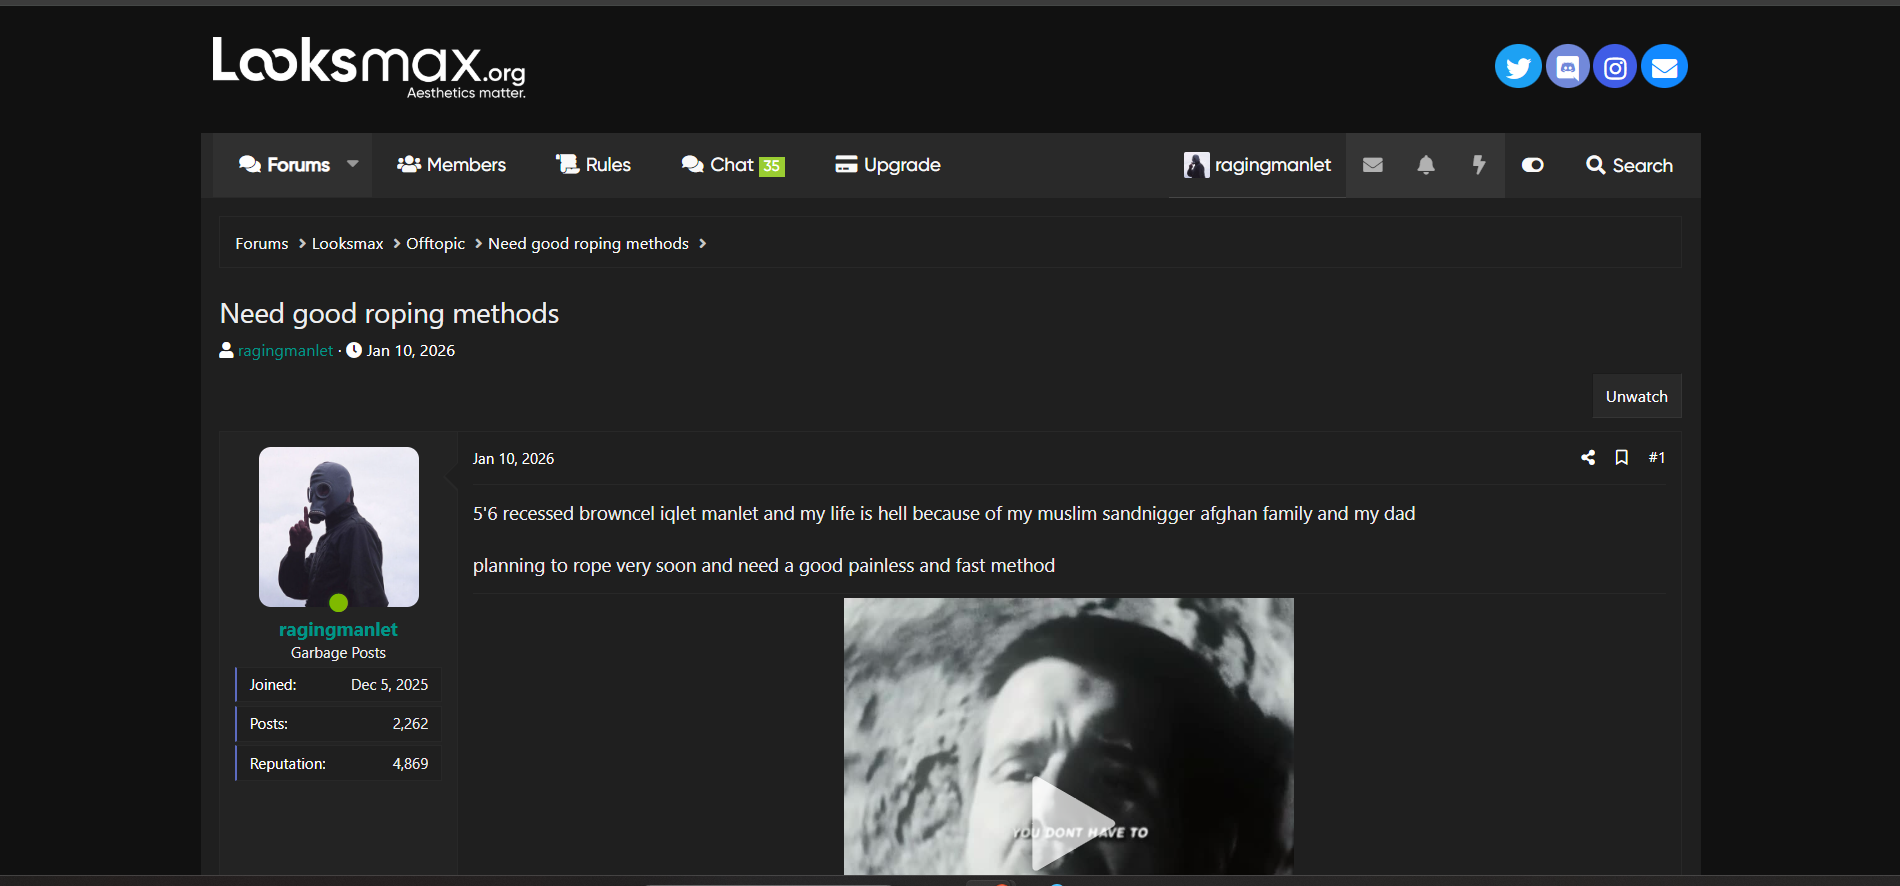Click the gas mask profile avatar
1900x886 pixels.
coord(338,527)
